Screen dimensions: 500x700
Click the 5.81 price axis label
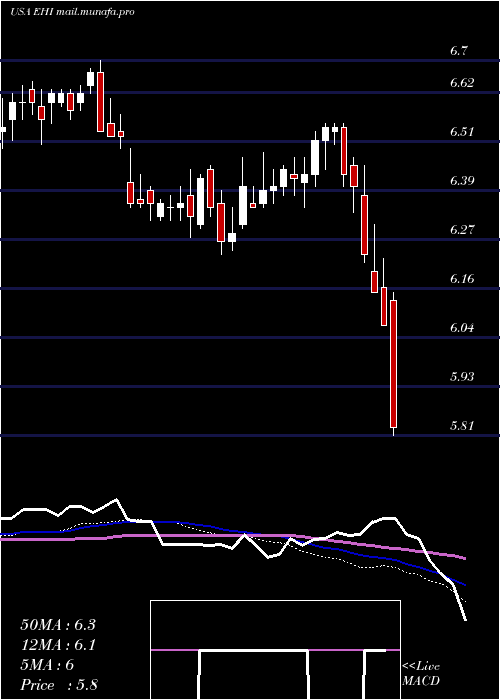[462, 425]
